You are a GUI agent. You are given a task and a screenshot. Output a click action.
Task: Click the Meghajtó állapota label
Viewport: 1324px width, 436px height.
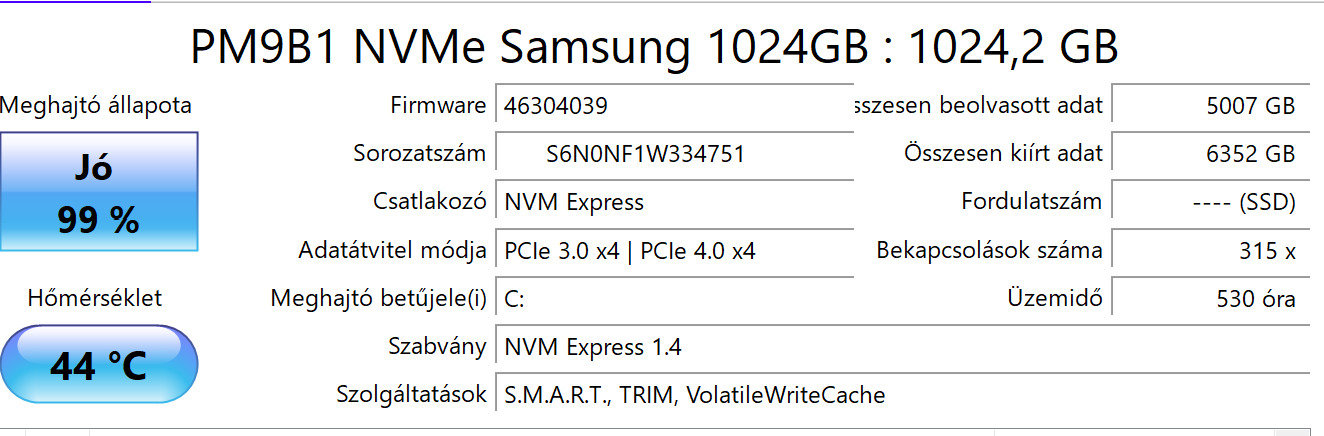(x=96, y=106)
